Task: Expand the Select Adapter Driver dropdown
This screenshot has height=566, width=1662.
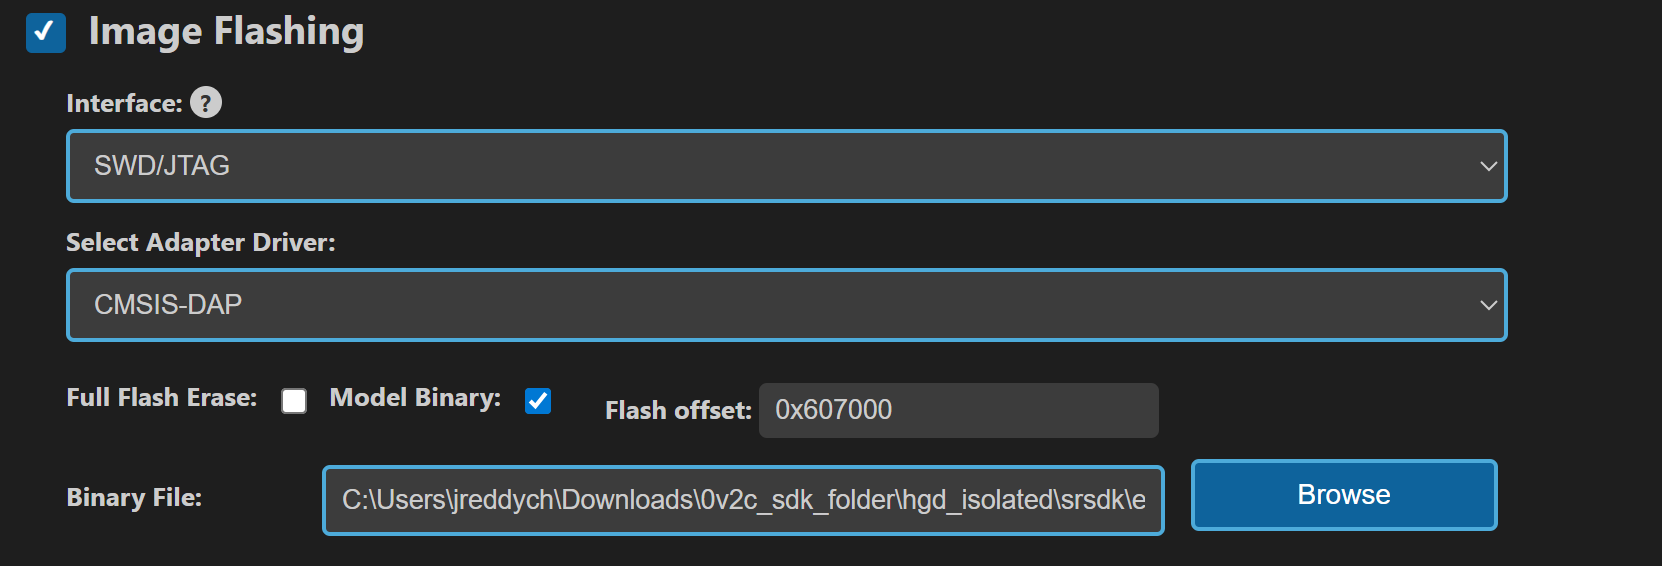Action: point(786,305)
